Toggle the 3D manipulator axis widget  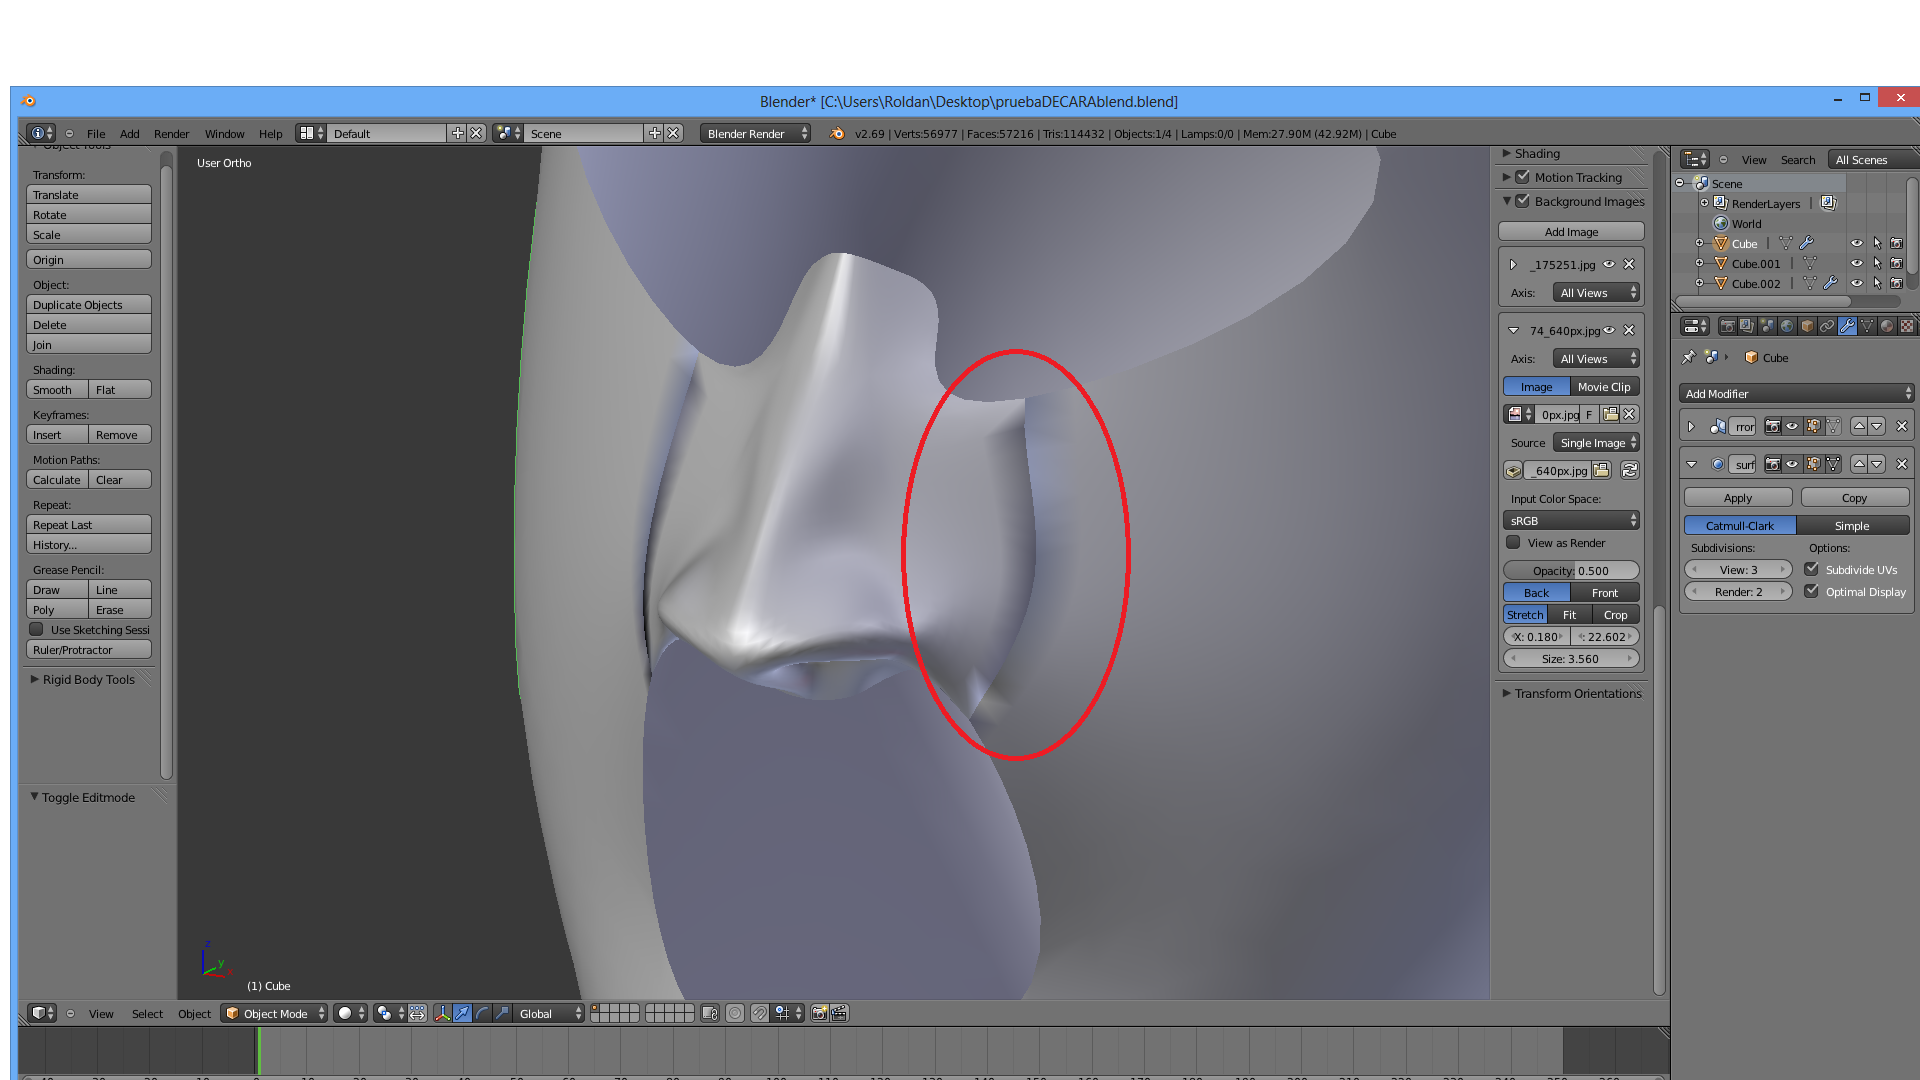[x=442, y=1013]
